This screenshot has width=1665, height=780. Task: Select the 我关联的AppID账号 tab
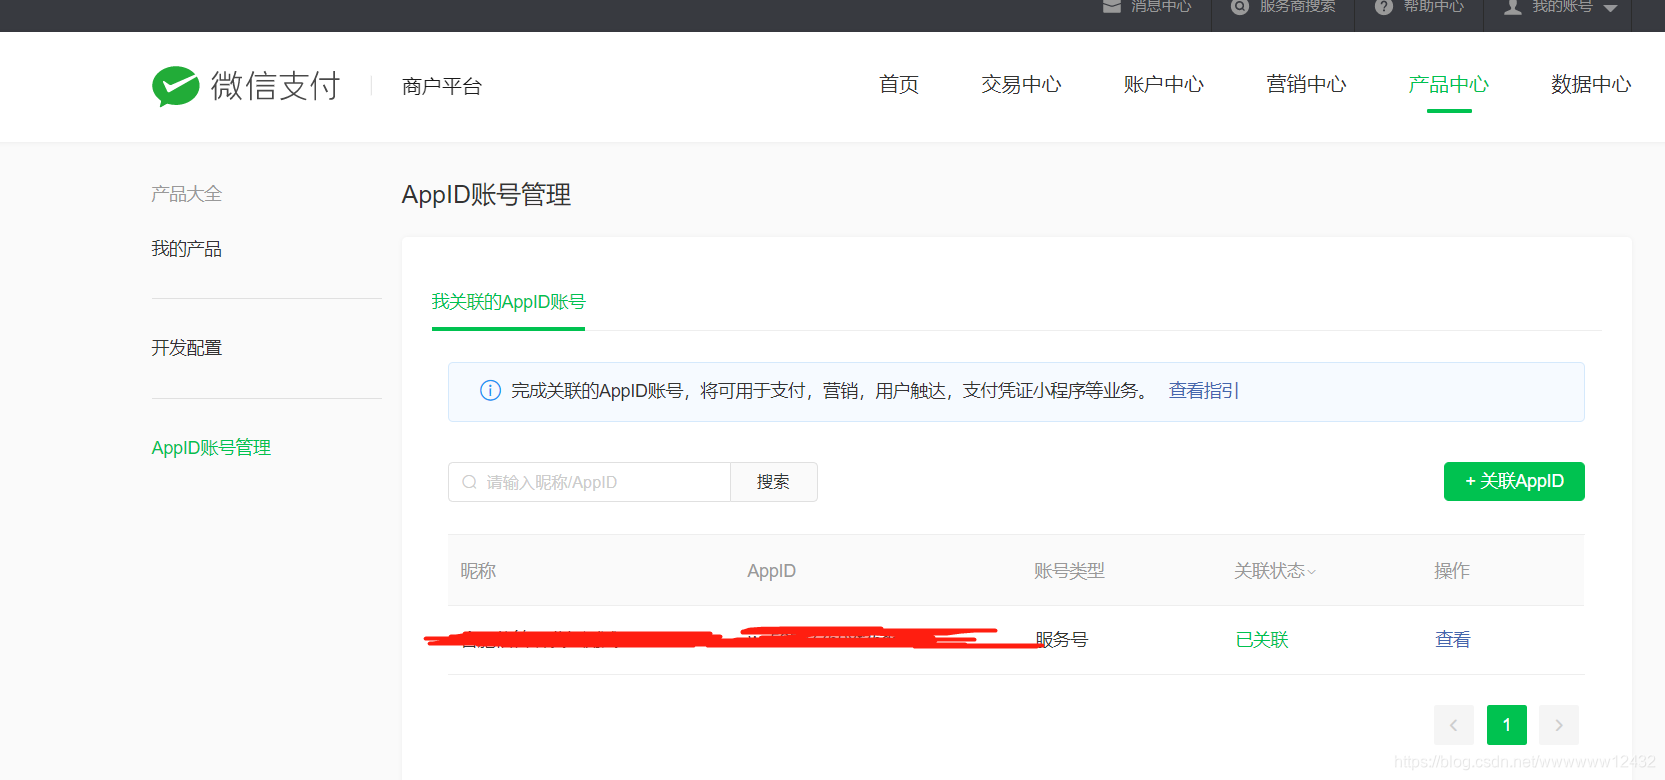pos(508,302)
